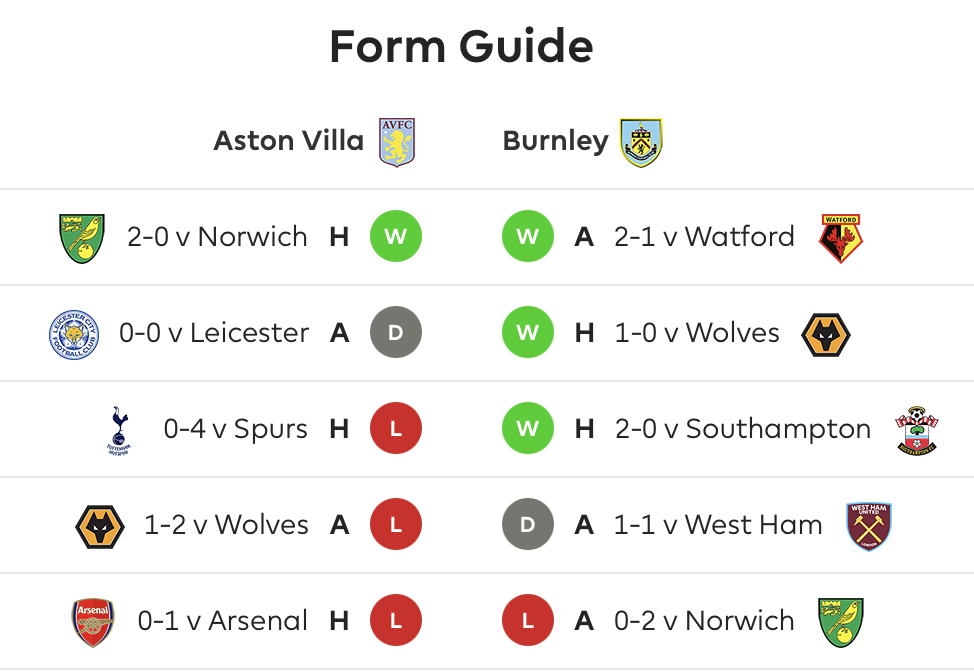The height and width of the screenshot is (672, 974).
Task: Click the Burnley team name
Action: [555, 142]
